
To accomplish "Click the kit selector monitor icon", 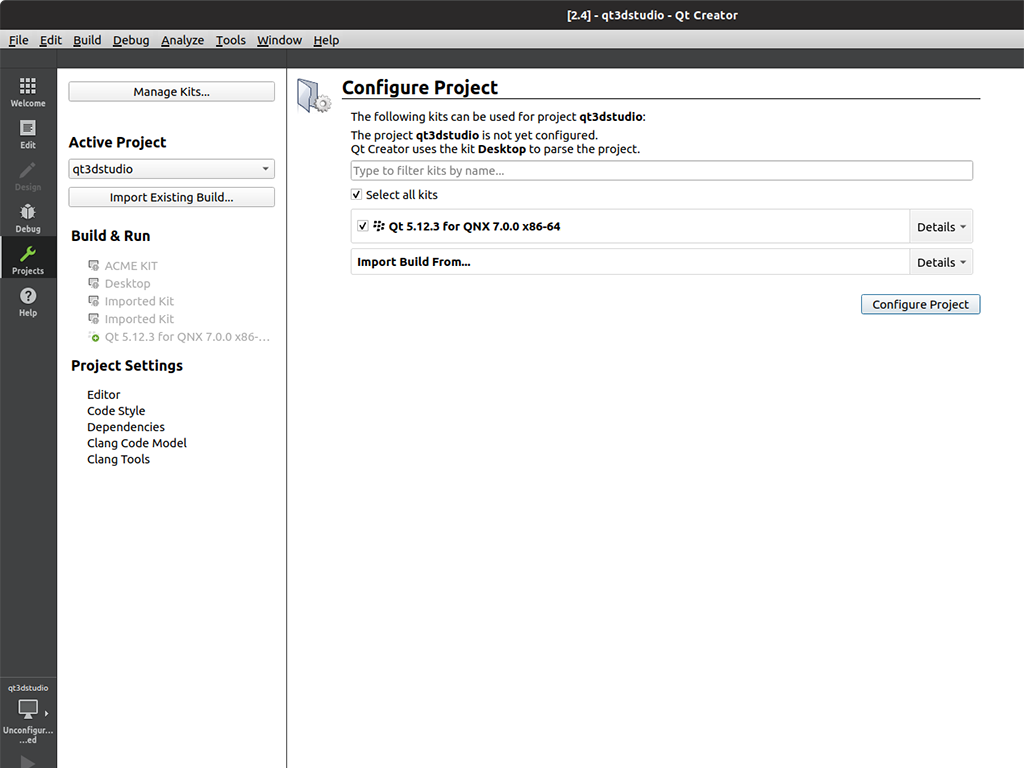I will (x=28, y=710).
